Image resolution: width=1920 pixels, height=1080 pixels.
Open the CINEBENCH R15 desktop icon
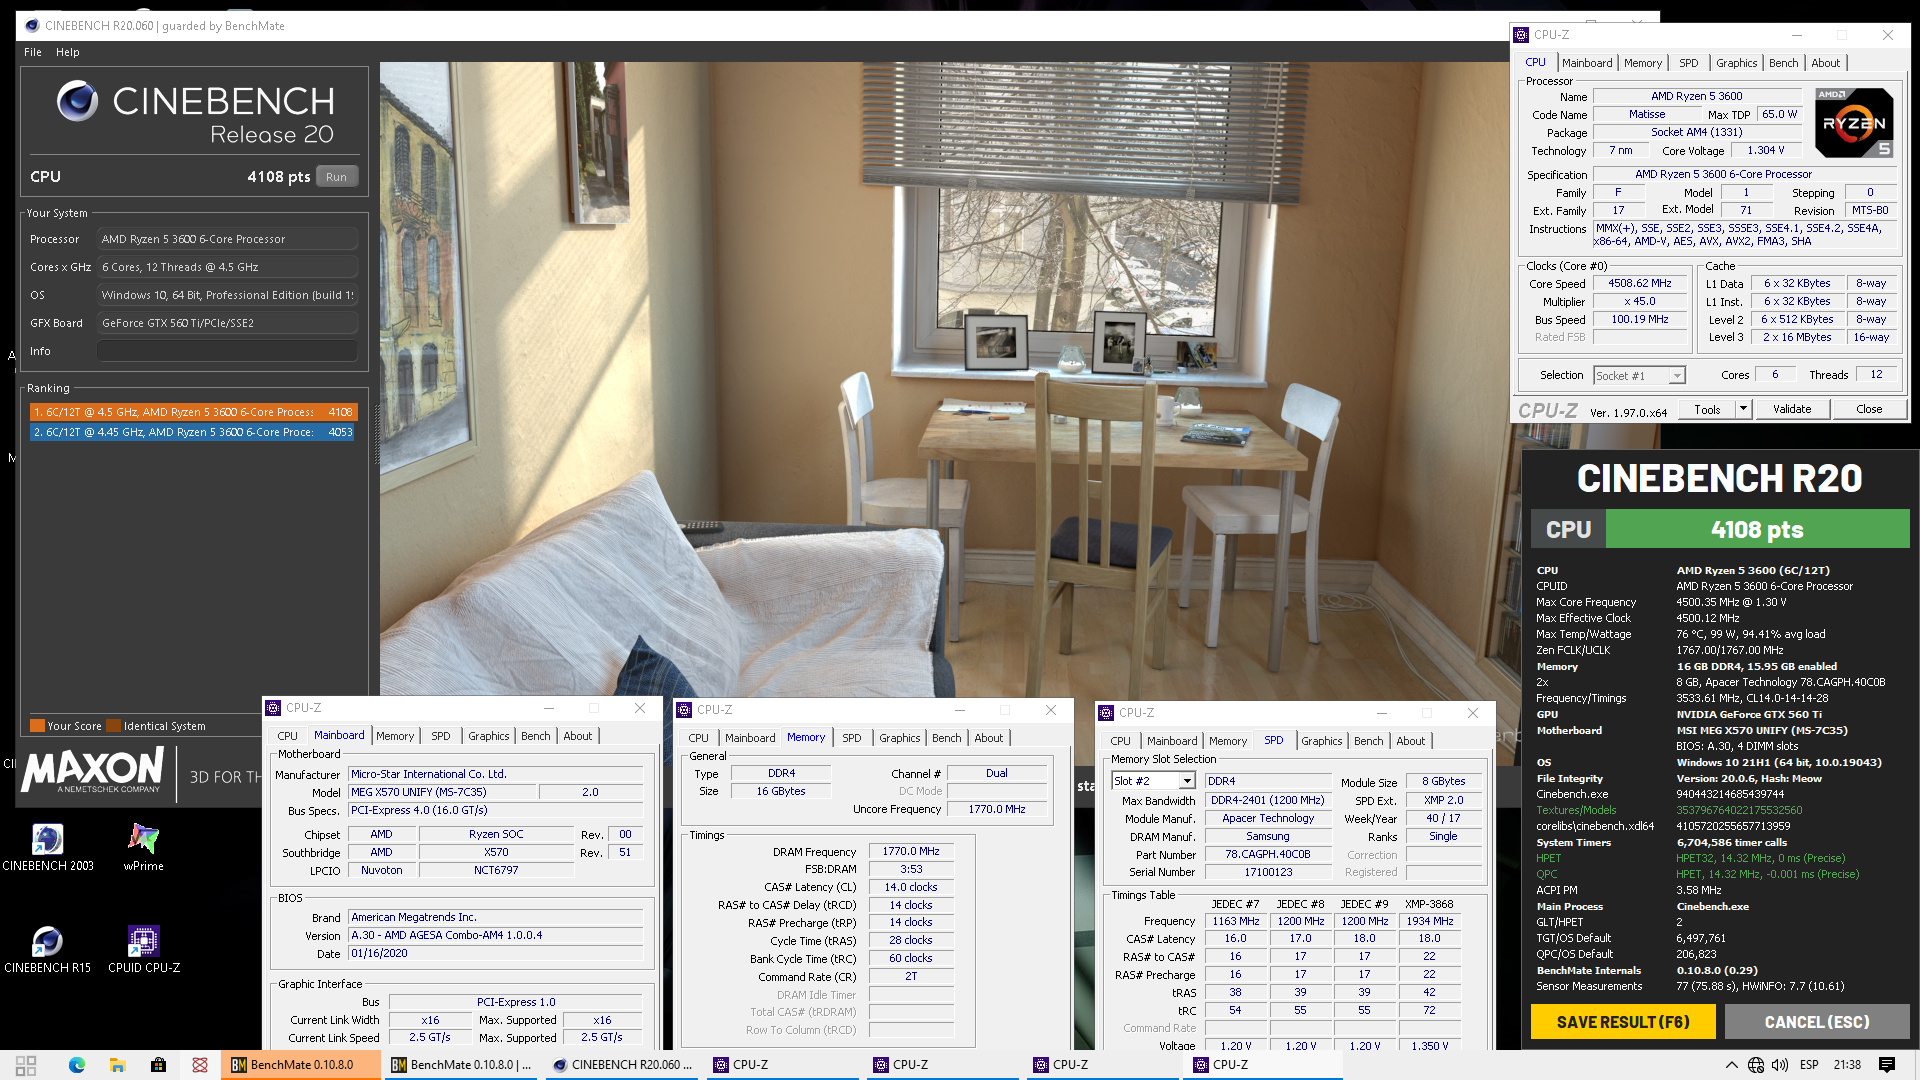47,948
